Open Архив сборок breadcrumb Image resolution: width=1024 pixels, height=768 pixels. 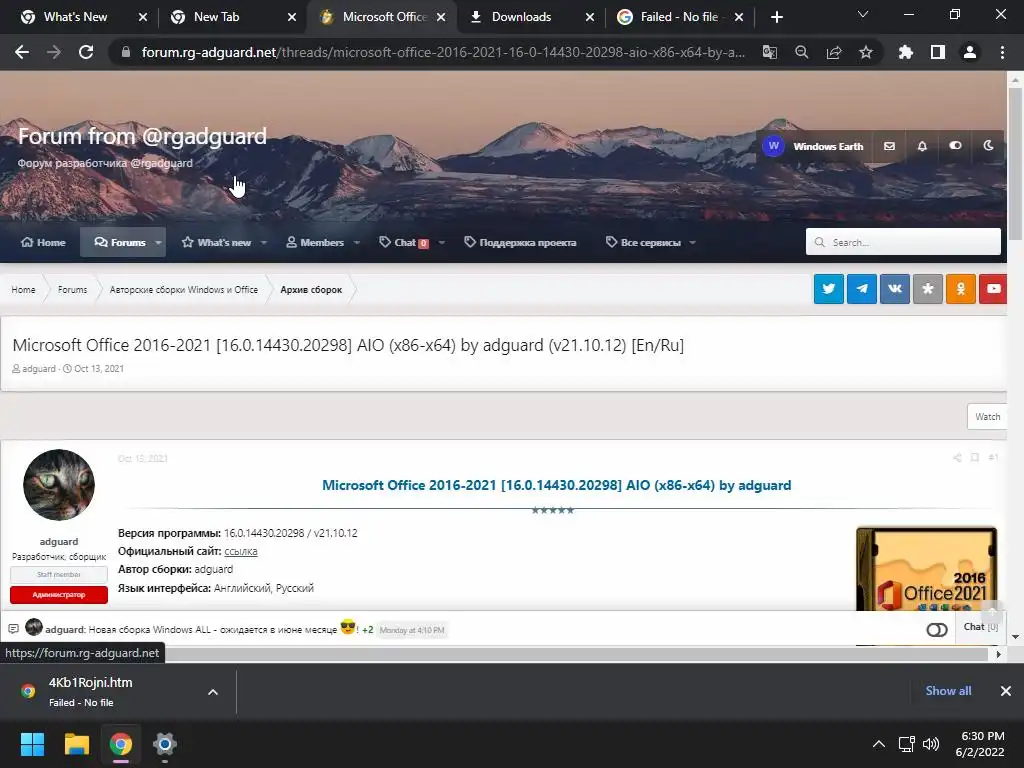pyautogui.click(x=311, y=289)
